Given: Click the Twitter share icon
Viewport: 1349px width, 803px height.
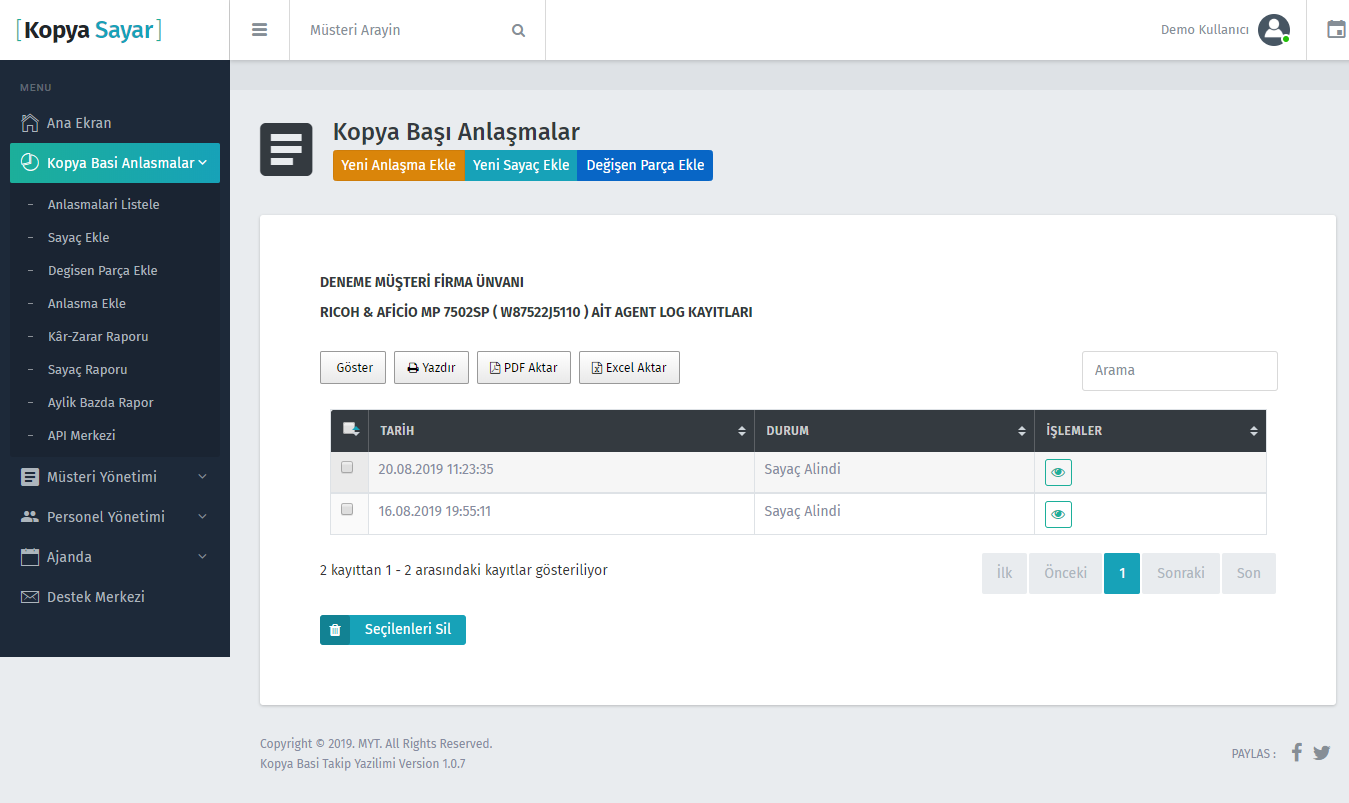Looking at the screenshot, I should [x=1321, y=753].
